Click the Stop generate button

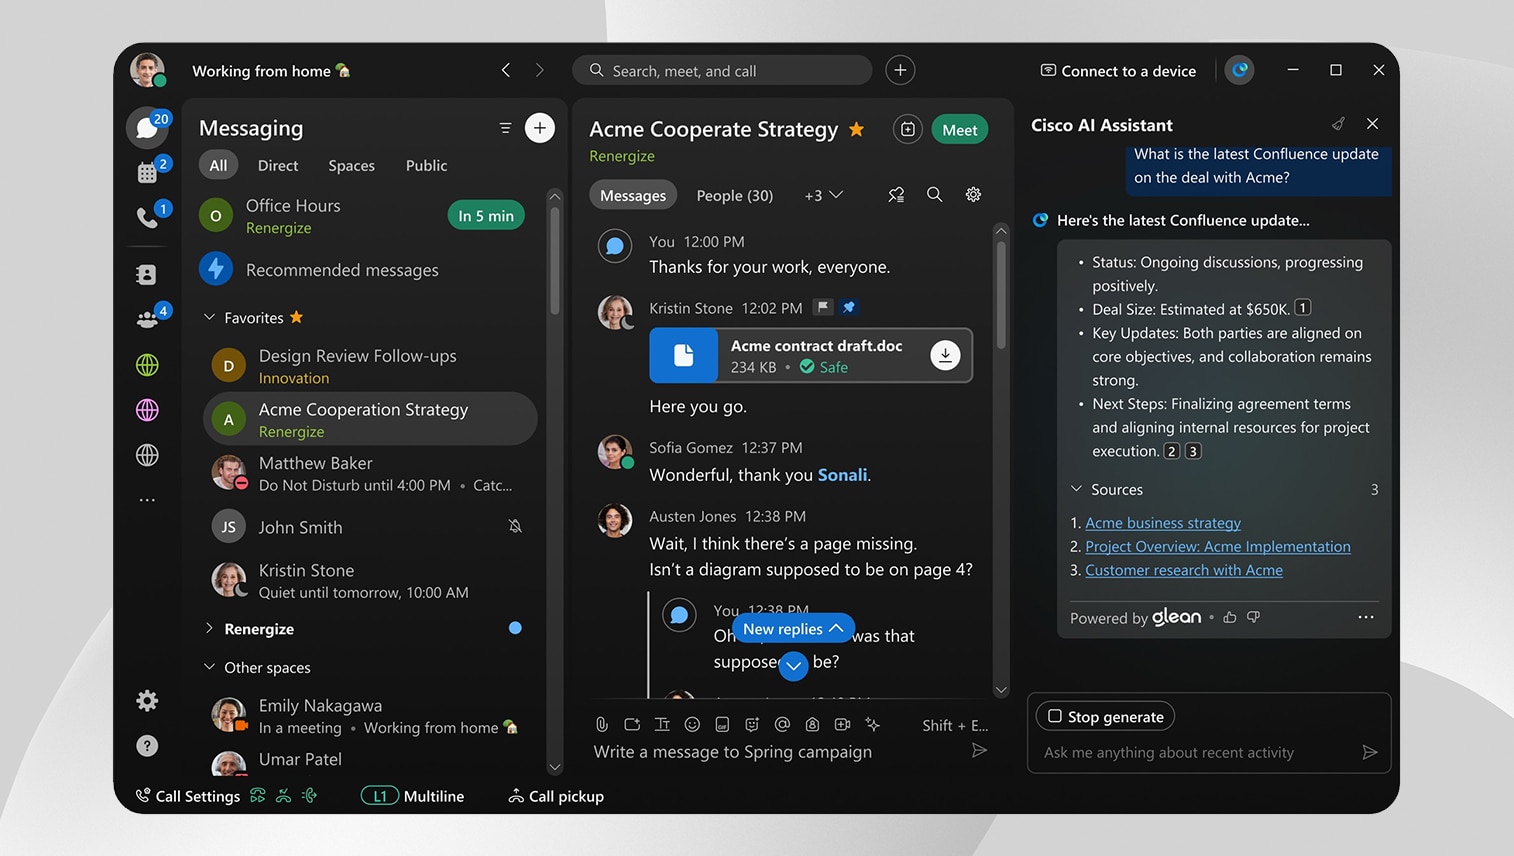(x=1105, y=716)
